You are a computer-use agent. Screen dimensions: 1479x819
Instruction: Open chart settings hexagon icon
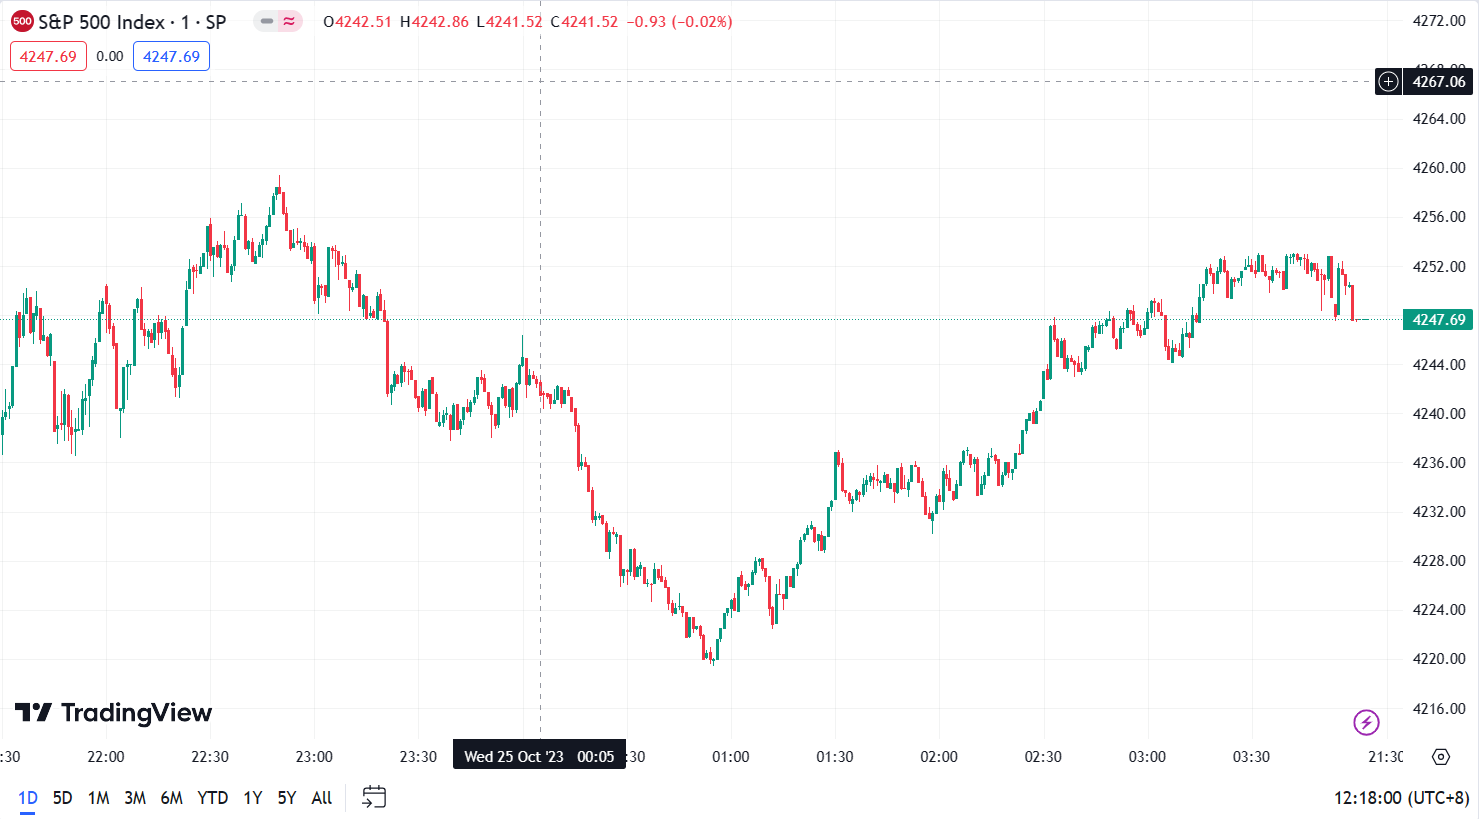click(x=1441, y=757)
